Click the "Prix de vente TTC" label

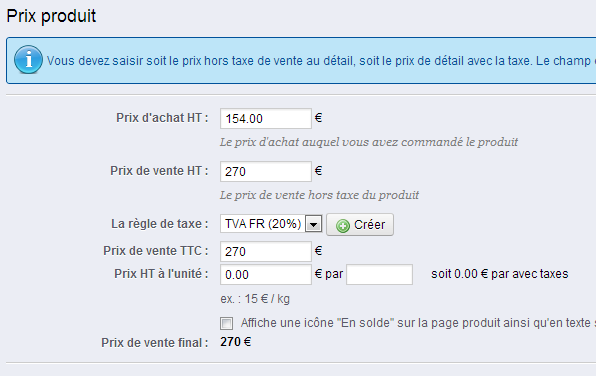155,251
